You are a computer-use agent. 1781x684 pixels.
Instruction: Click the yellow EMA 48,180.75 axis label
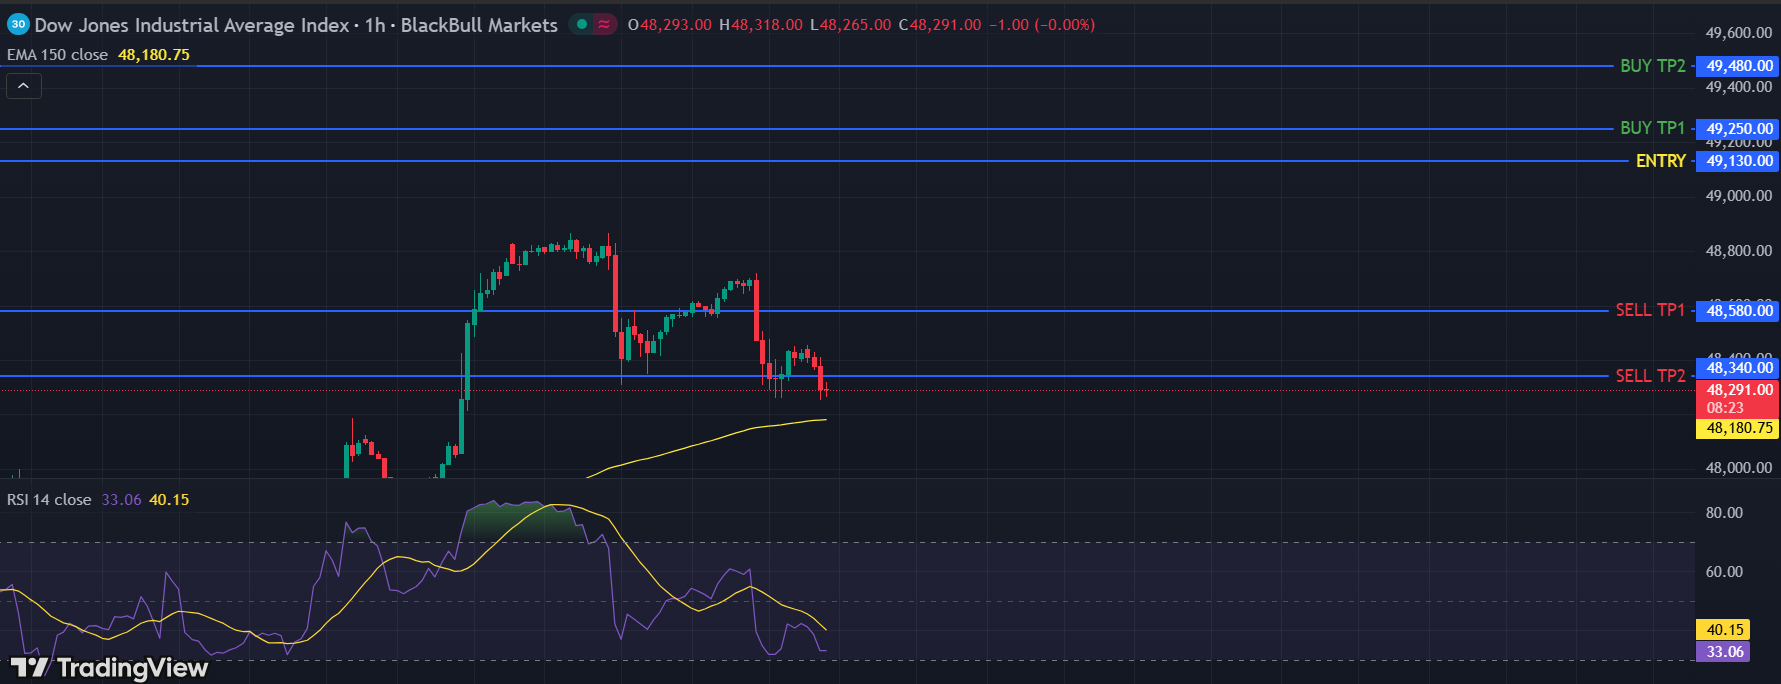coord(1738,428)
